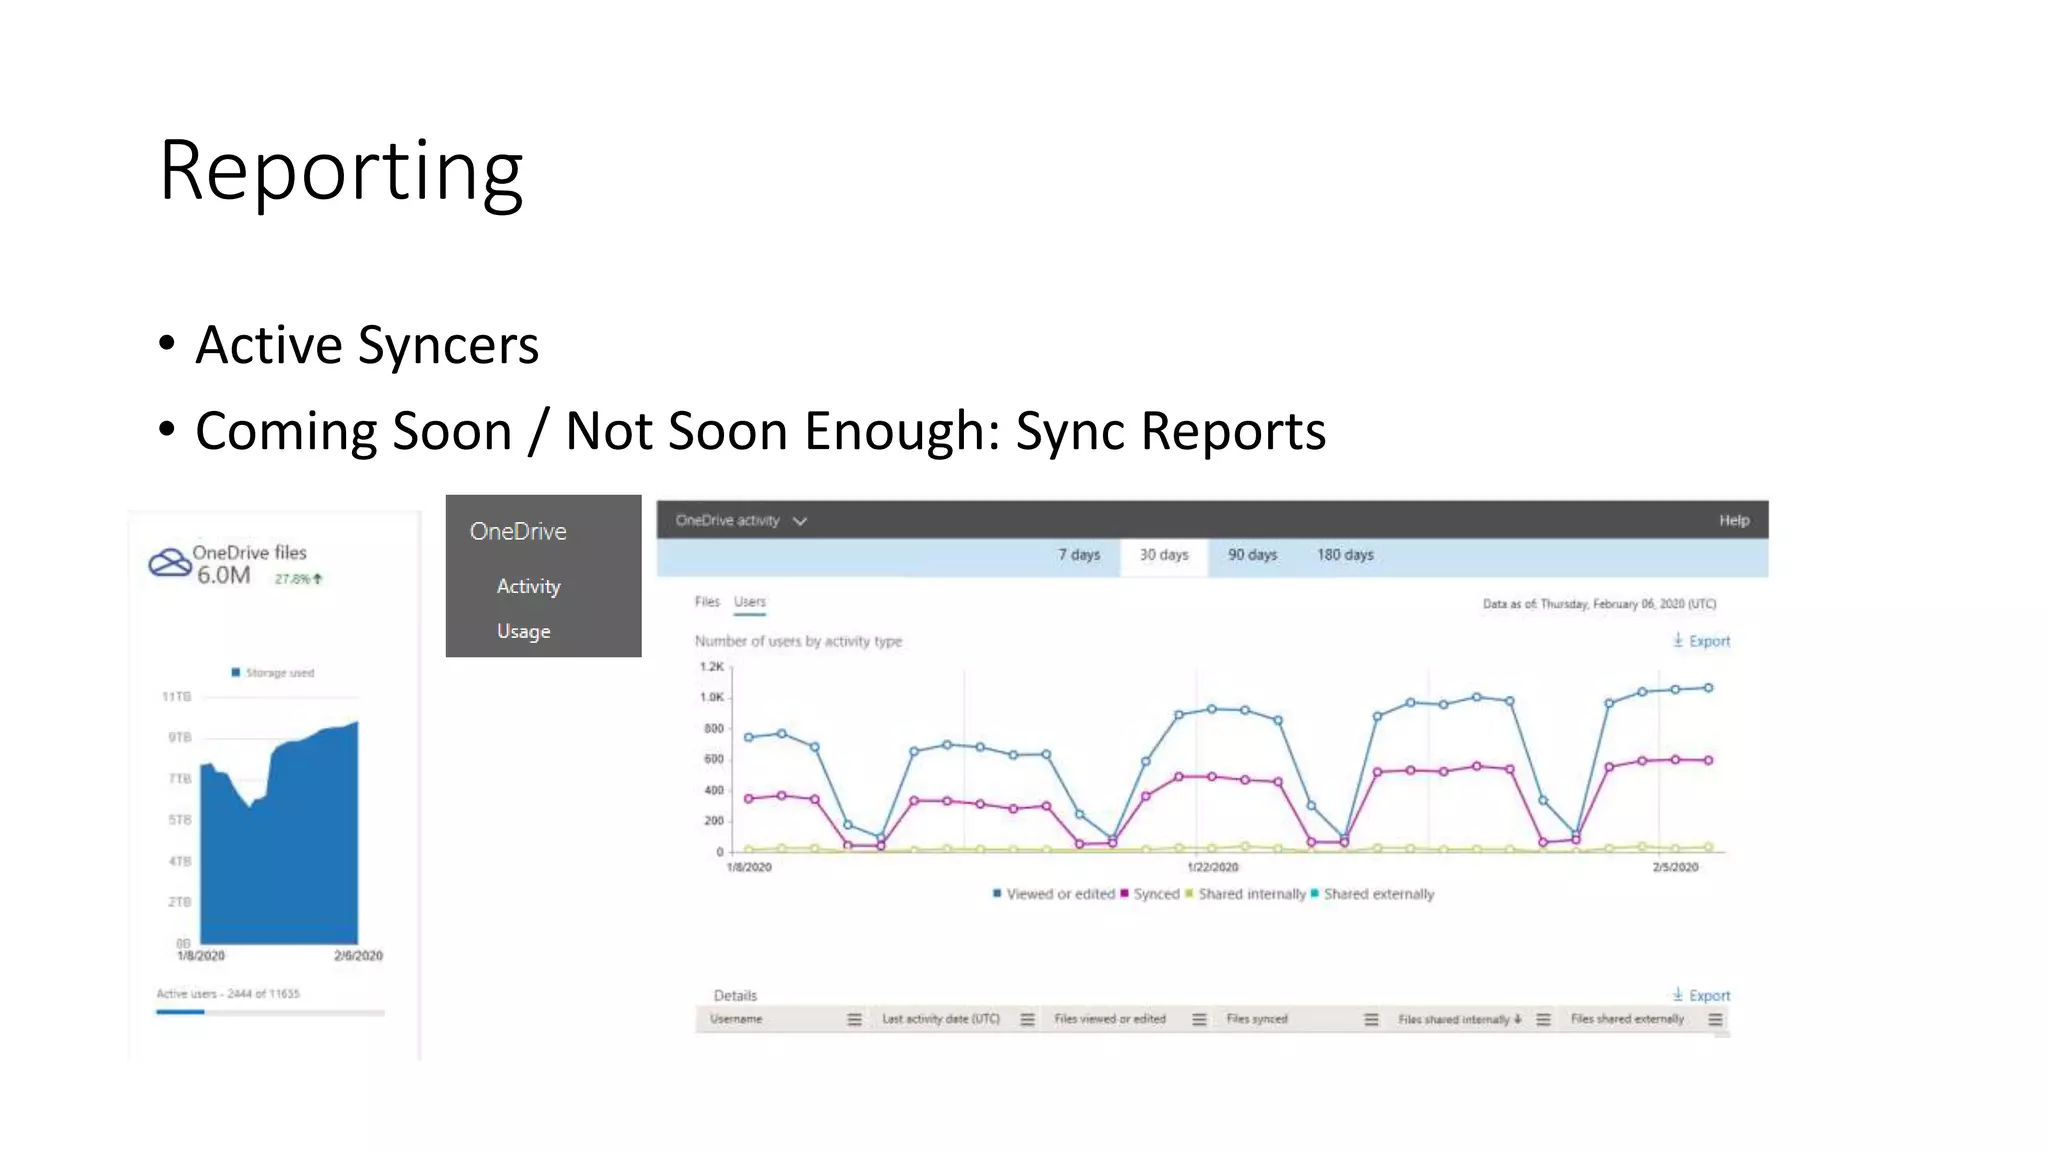Open the OneDrive activity dropdown chevron

click(800, 521)
